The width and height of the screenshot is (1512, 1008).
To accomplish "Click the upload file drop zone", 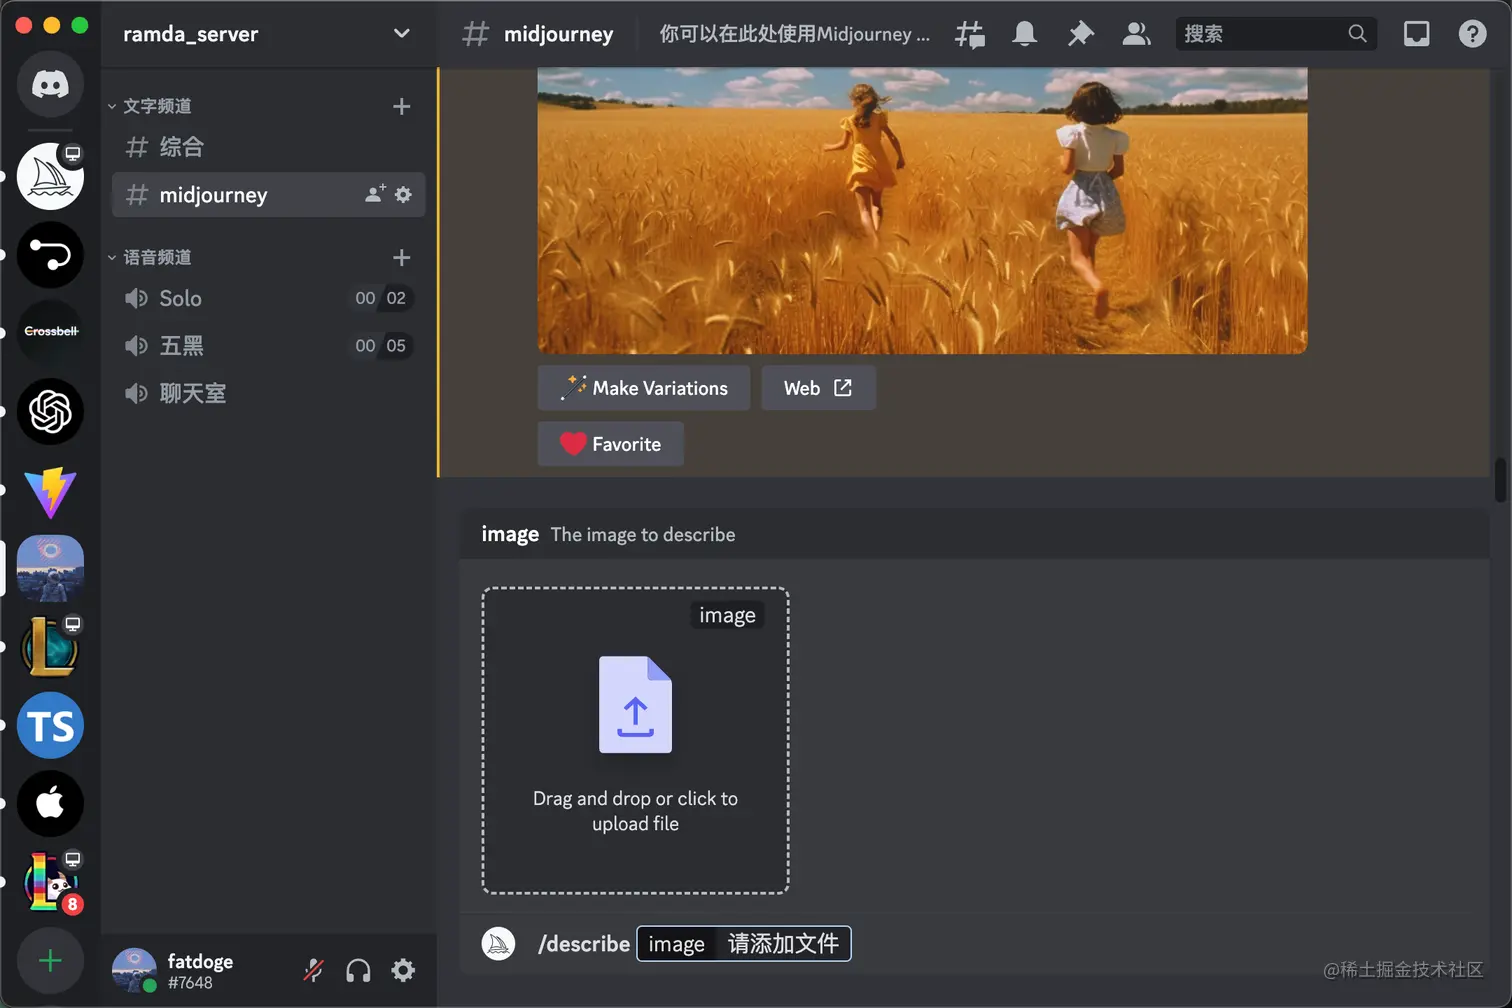I will (x=636, y=740).
